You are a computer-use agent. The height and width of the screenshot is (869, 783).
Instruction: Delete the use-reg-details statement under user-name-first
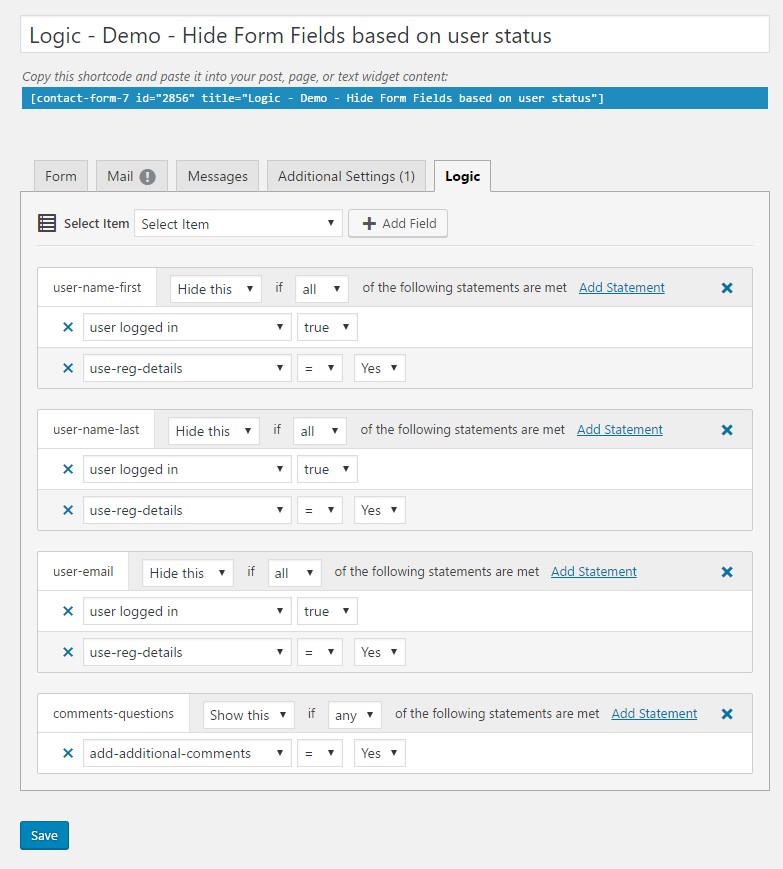click(x=67, y=368)
